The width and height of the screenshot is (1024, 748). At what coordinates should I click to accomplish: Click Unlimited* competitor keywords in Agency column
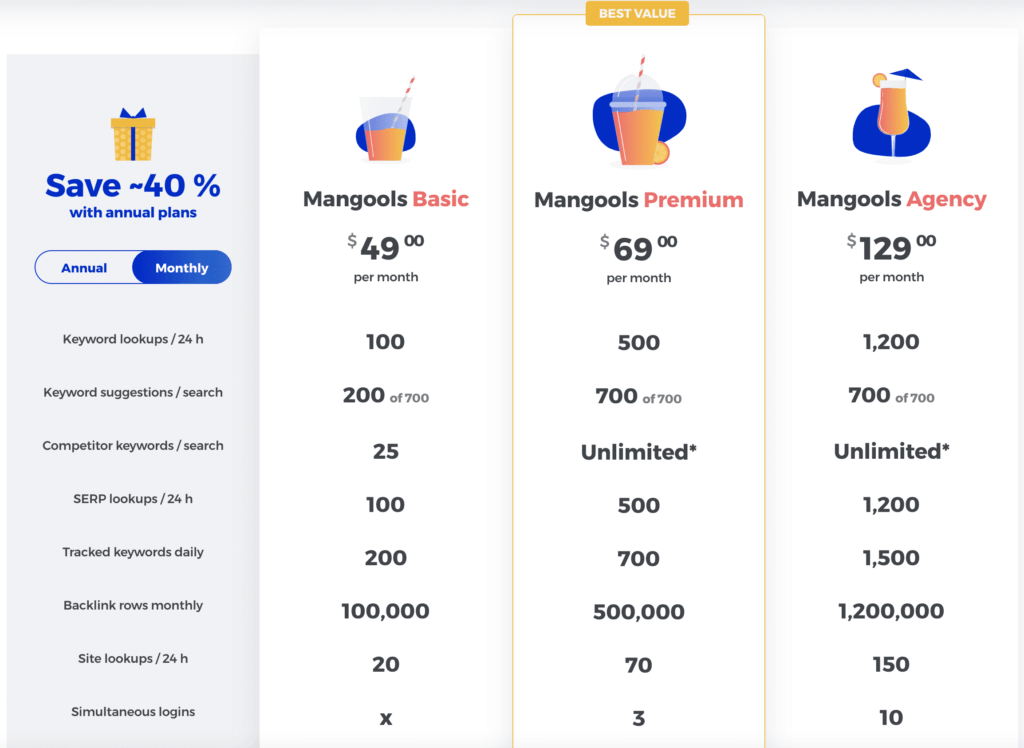tap(891, 451)
